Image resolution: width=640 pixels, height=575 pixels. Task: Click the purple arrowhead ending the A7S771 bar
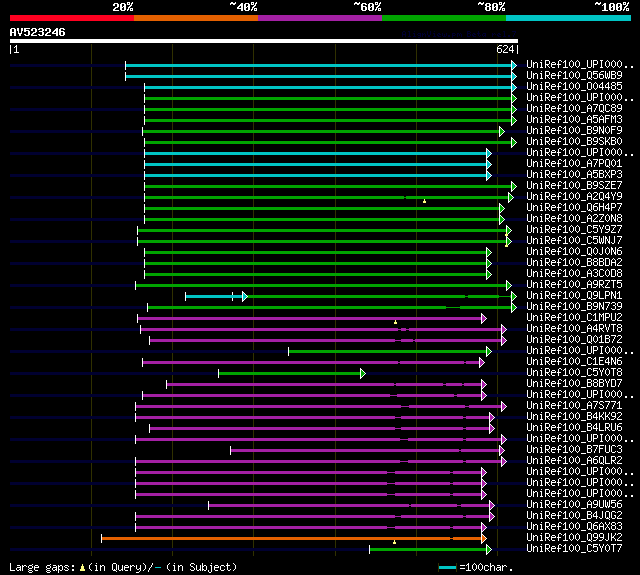504,406
